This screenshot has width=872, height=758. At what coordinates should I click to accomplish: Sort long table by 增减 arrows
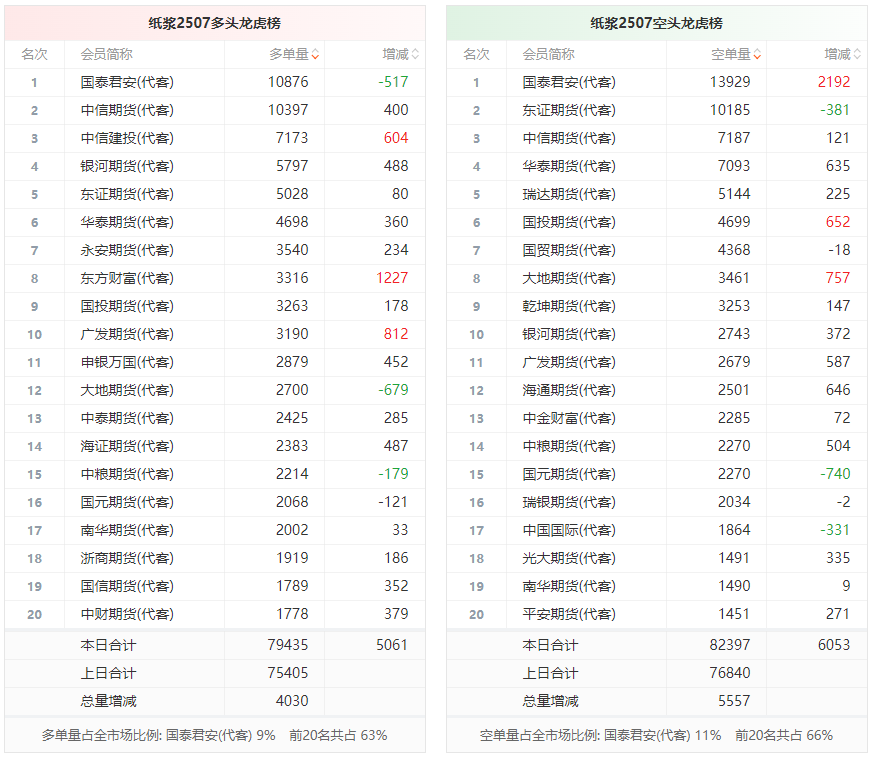[415, 55]
